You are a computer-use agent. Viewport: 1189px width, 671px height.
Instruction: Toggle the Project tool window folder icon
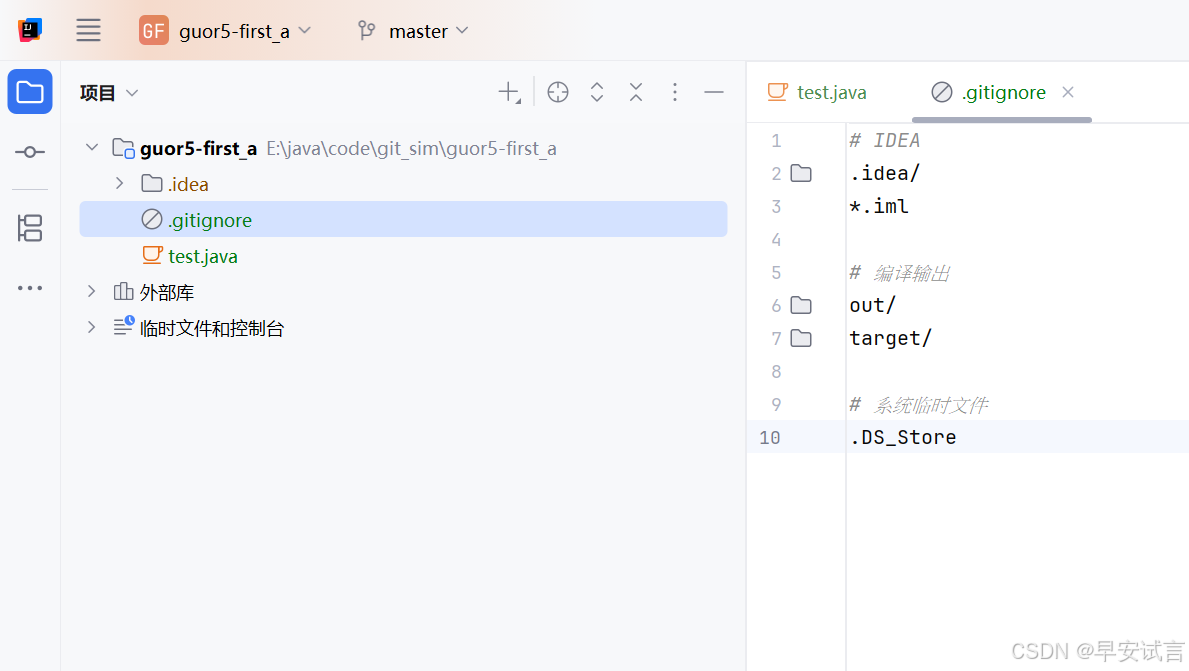click(30, 92)
